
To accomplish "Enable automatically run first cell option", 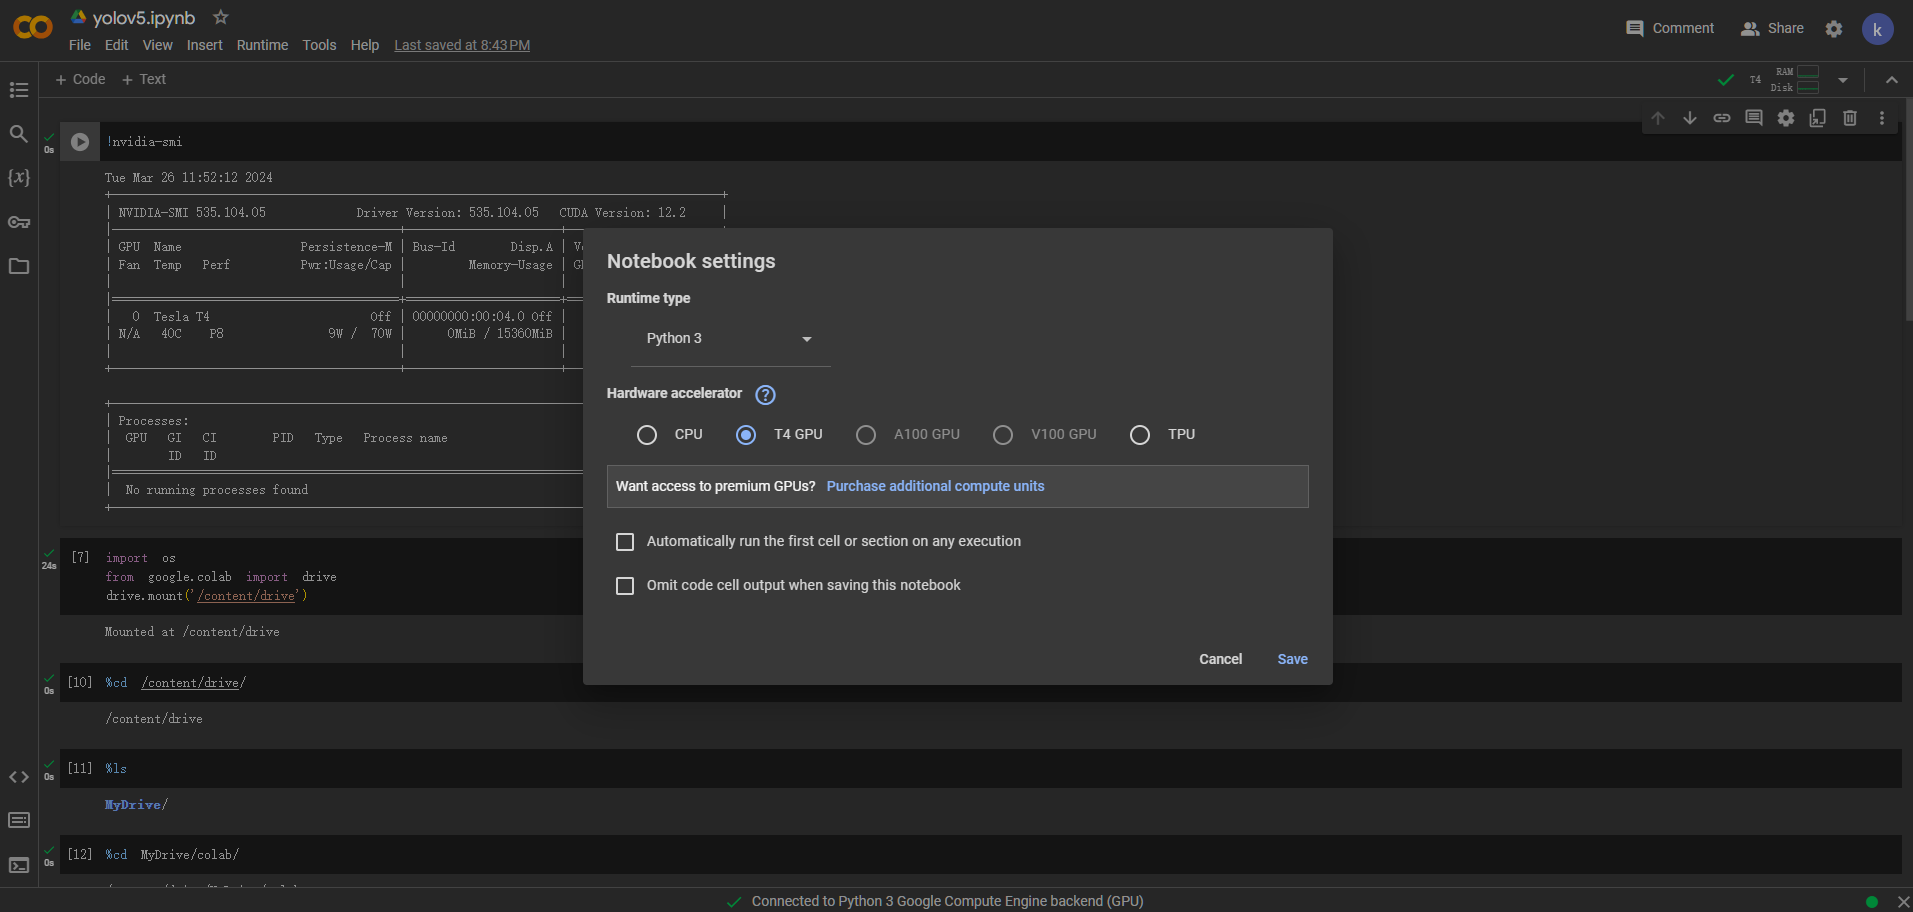I will [625, 542].
